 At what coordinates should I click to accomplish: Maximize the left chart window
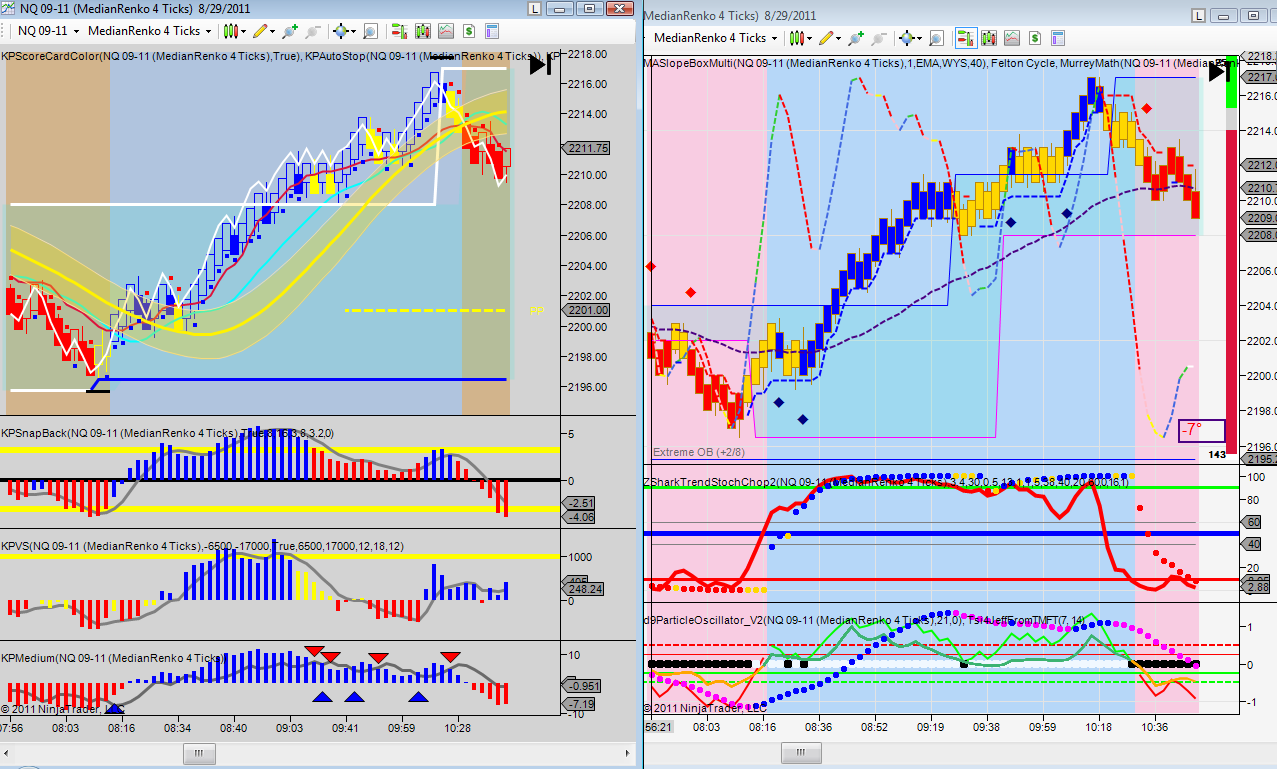point(588,9)
